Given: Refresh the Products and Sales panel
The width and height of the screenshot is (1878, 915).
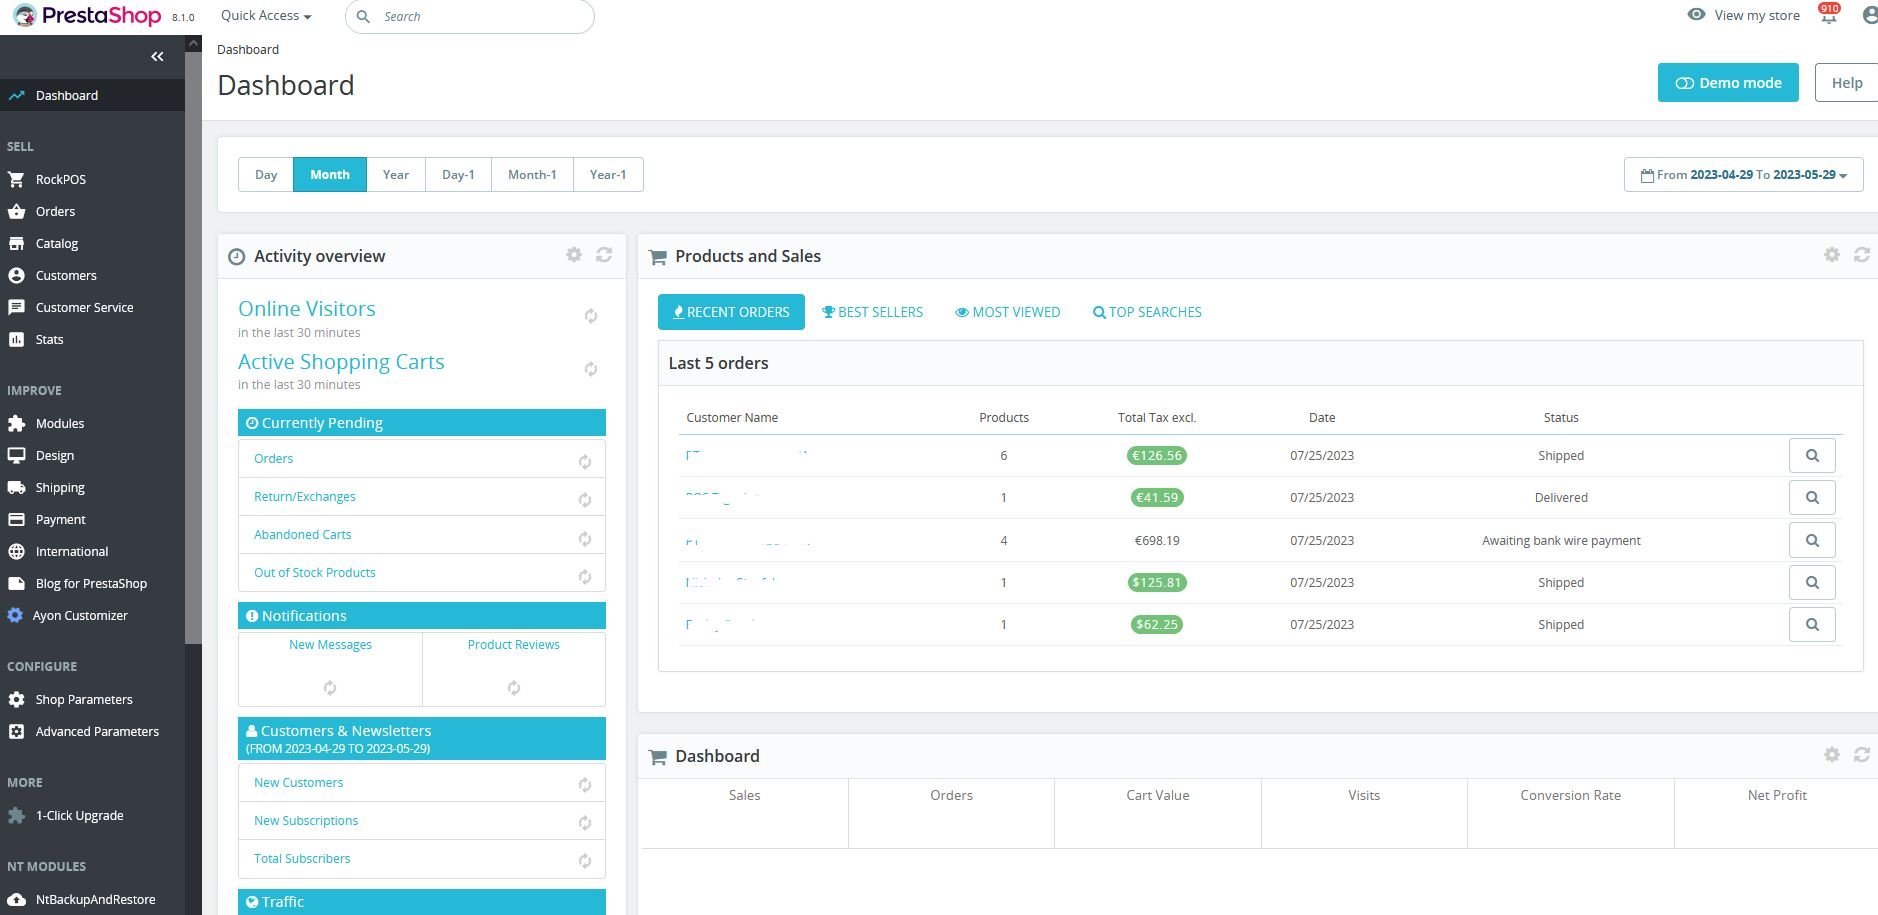Looking at the screenshot, I should tap(1861, 255).
